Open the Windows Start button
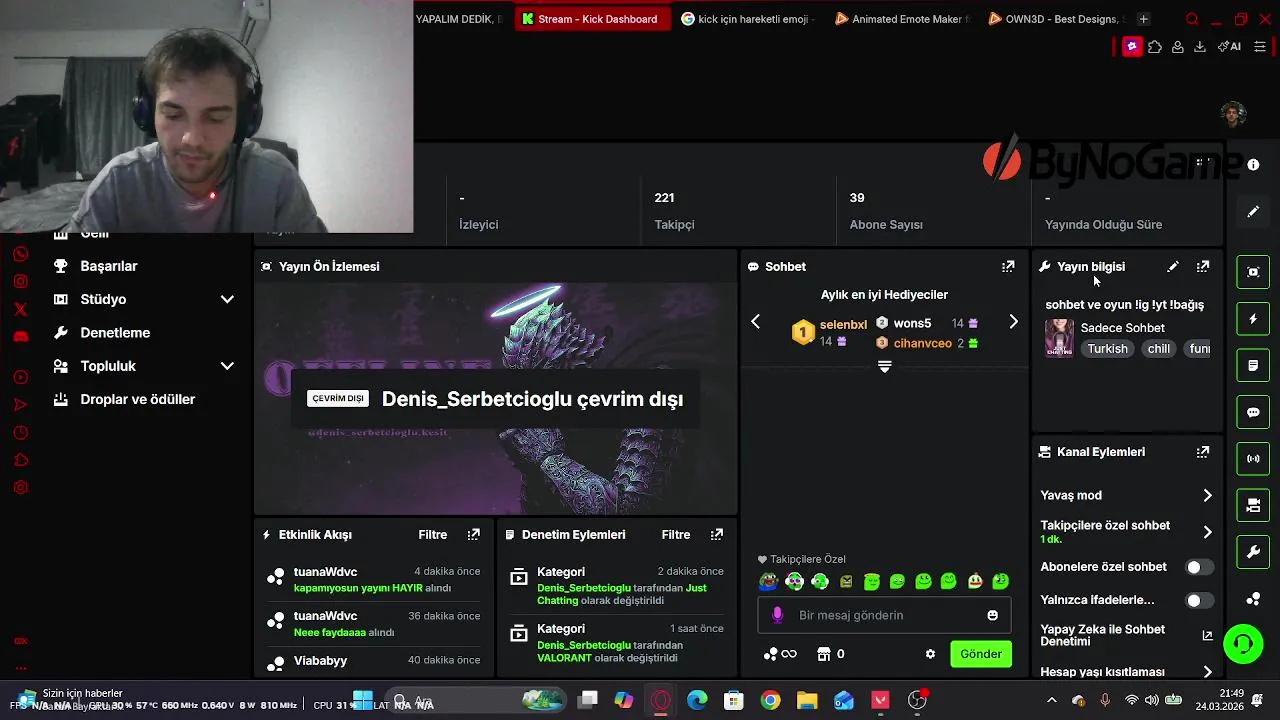The height and width of the screenshot is (720, 1280). pos(363,700)
